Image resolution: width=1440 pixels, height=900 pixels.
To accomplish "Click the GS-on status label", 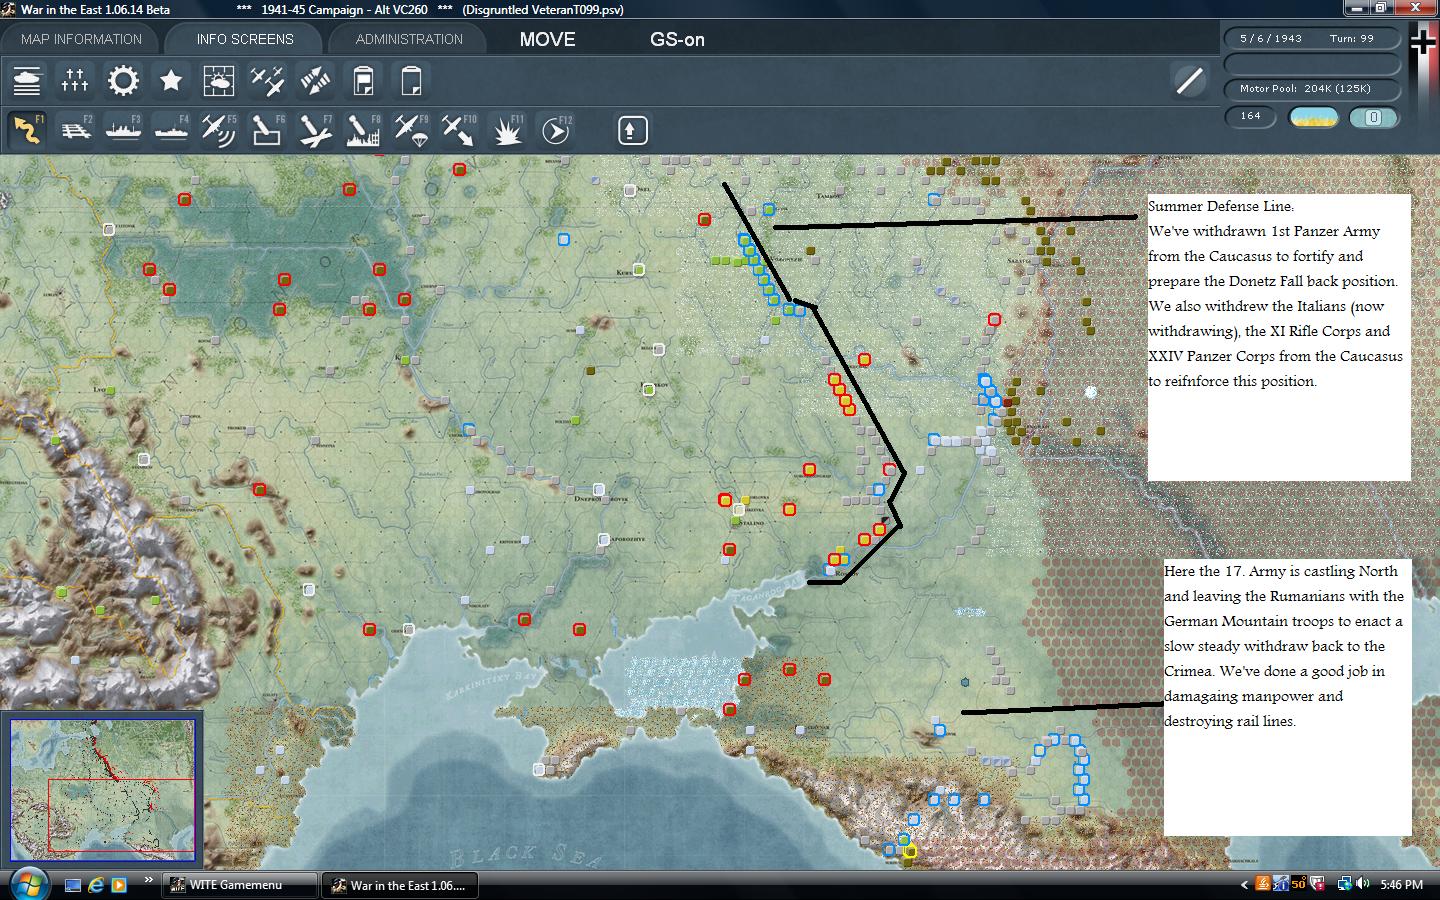I will click(677, 39).
